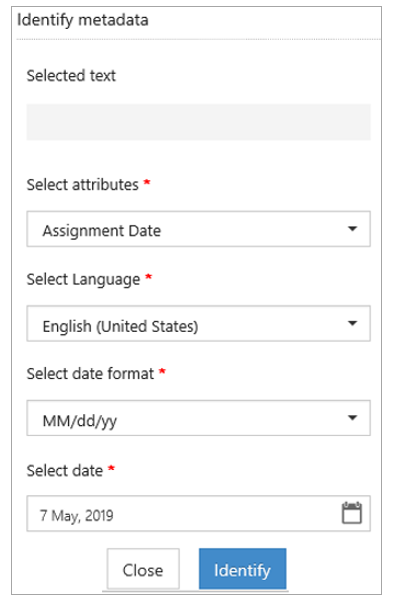Choose the English (United States) language box

pos(198,323)
